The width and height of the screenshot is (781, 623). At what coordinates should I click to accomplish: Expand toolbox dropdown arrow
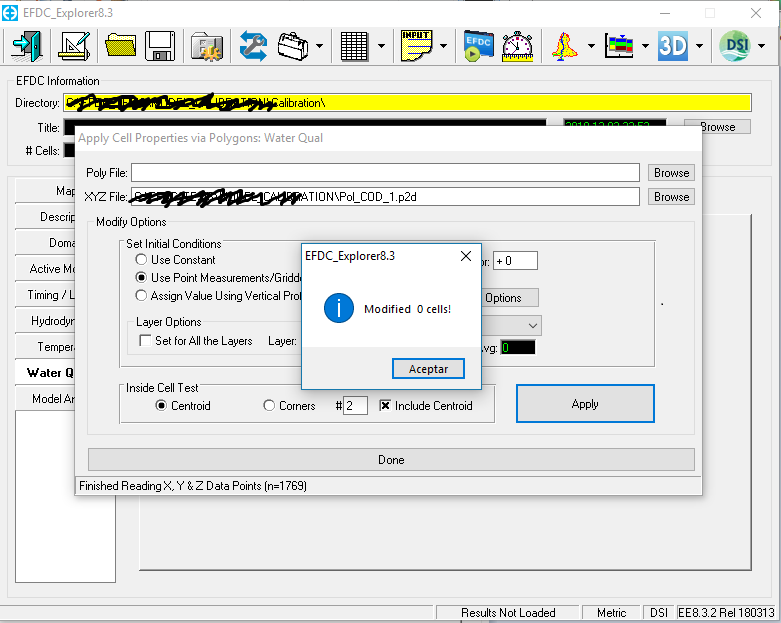tap(319, 46)
